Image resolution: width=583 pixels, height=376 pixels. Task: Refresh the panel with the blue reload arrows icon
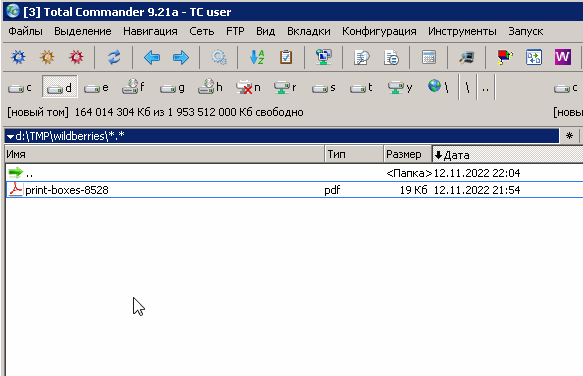114,57
